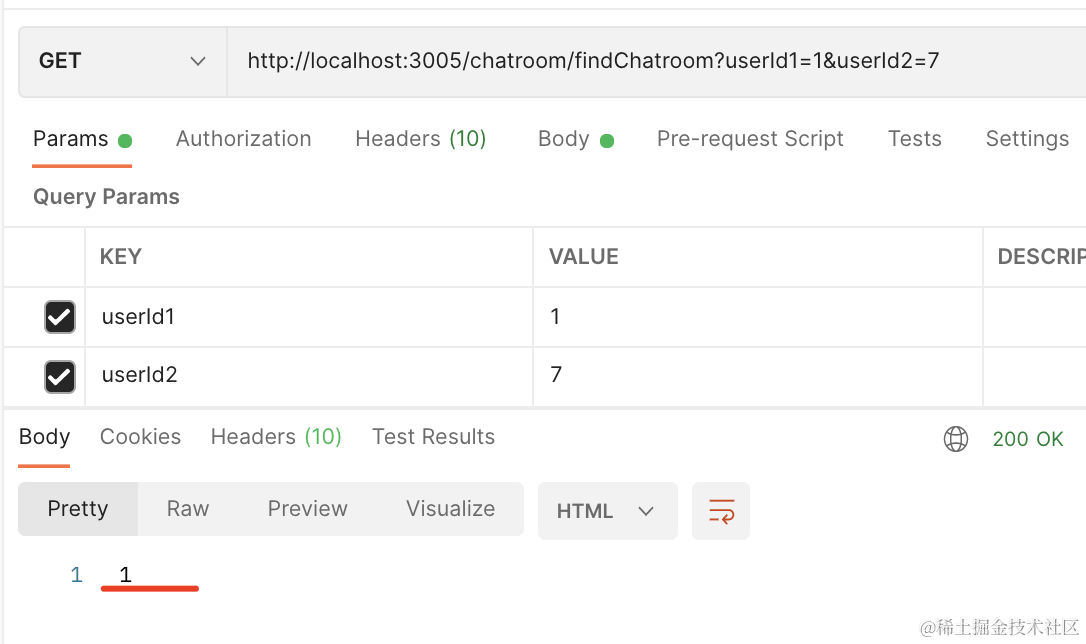Open the Pre-request Script tab
1086x644 pixels.
750,139
